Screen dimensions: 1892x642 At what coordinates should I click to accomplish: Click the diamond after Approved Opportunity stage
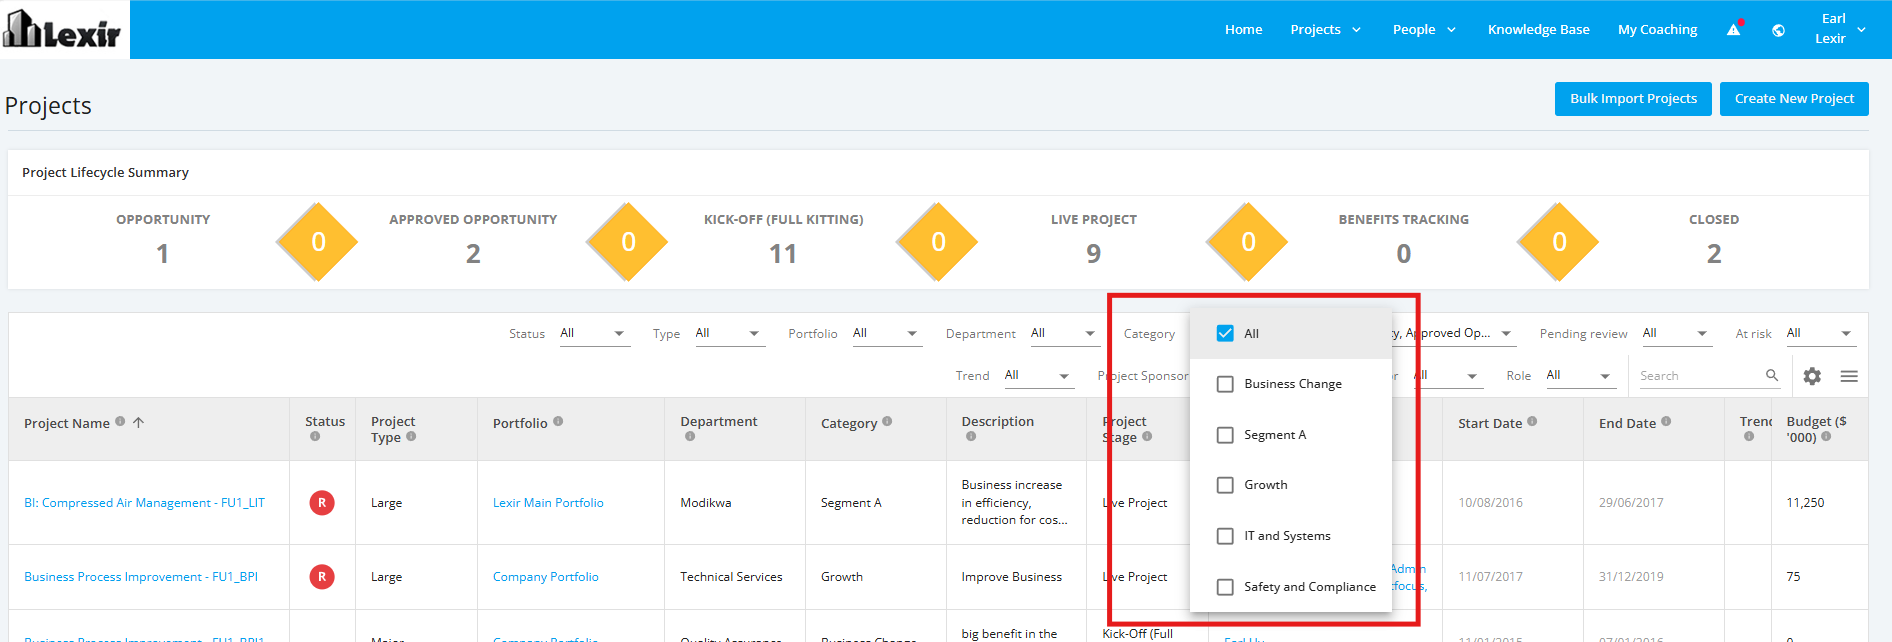click(628, 242)
